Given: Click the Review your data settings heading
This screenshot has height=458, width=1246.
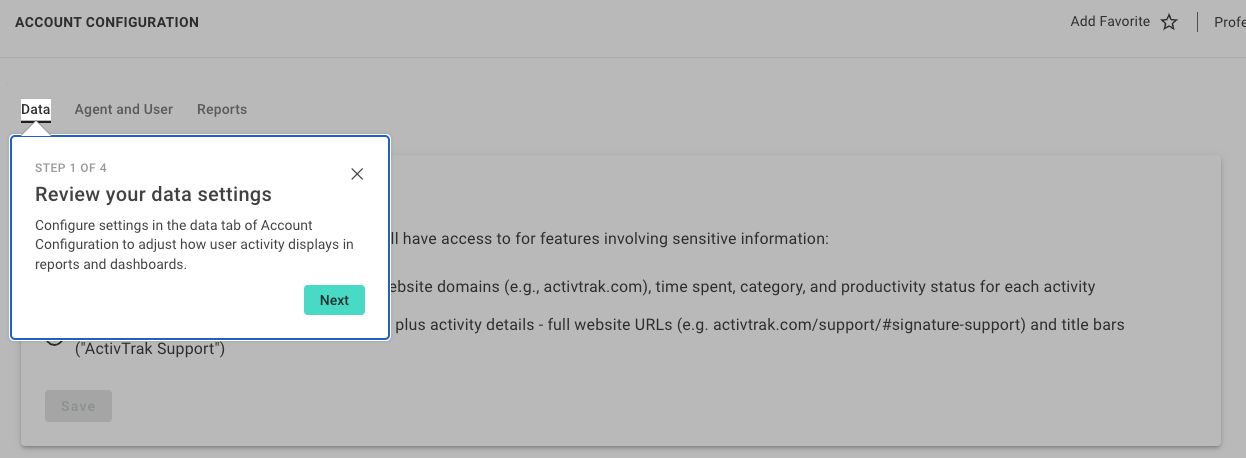Looking at the screenshot, I should coord(153,194).
